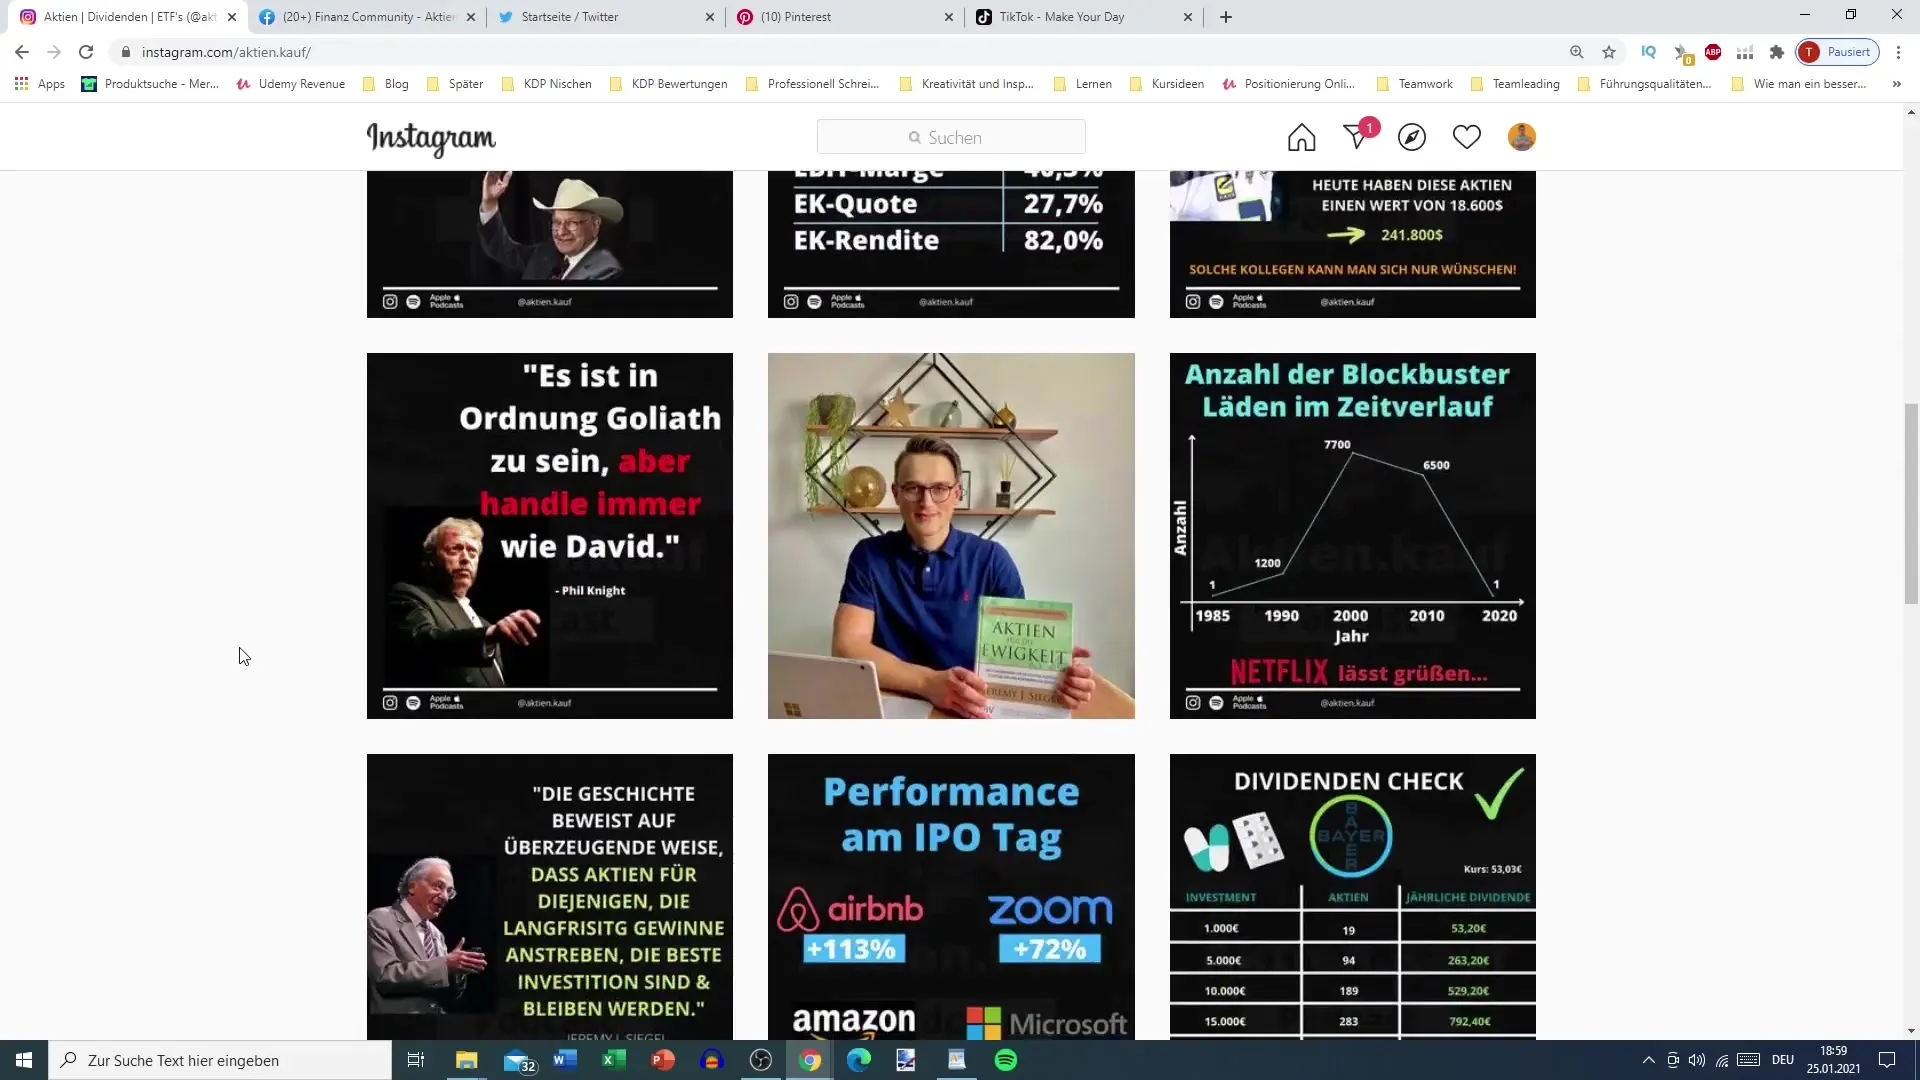Open the Extensions puzzle icon
The width and height of the screenshot is (1920, 1080).
1777,52
